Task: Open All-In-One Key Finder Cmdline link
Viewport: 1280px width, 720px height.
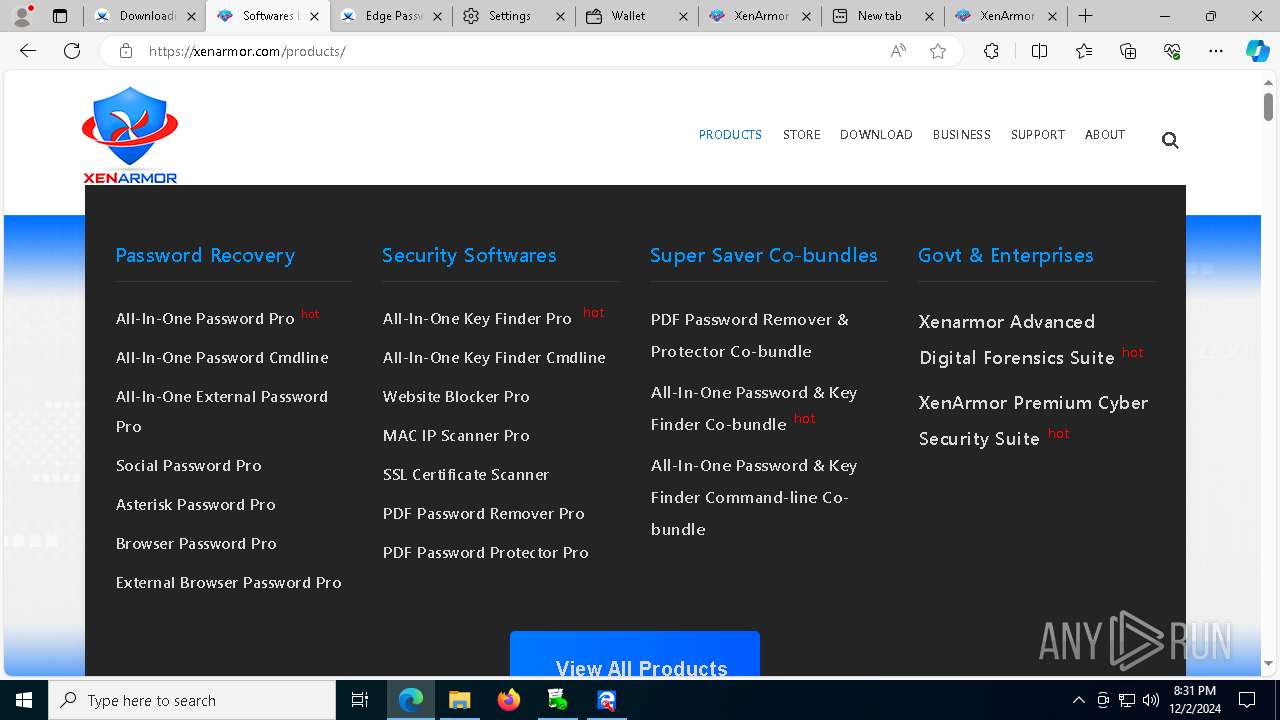Action: point(494,358)
